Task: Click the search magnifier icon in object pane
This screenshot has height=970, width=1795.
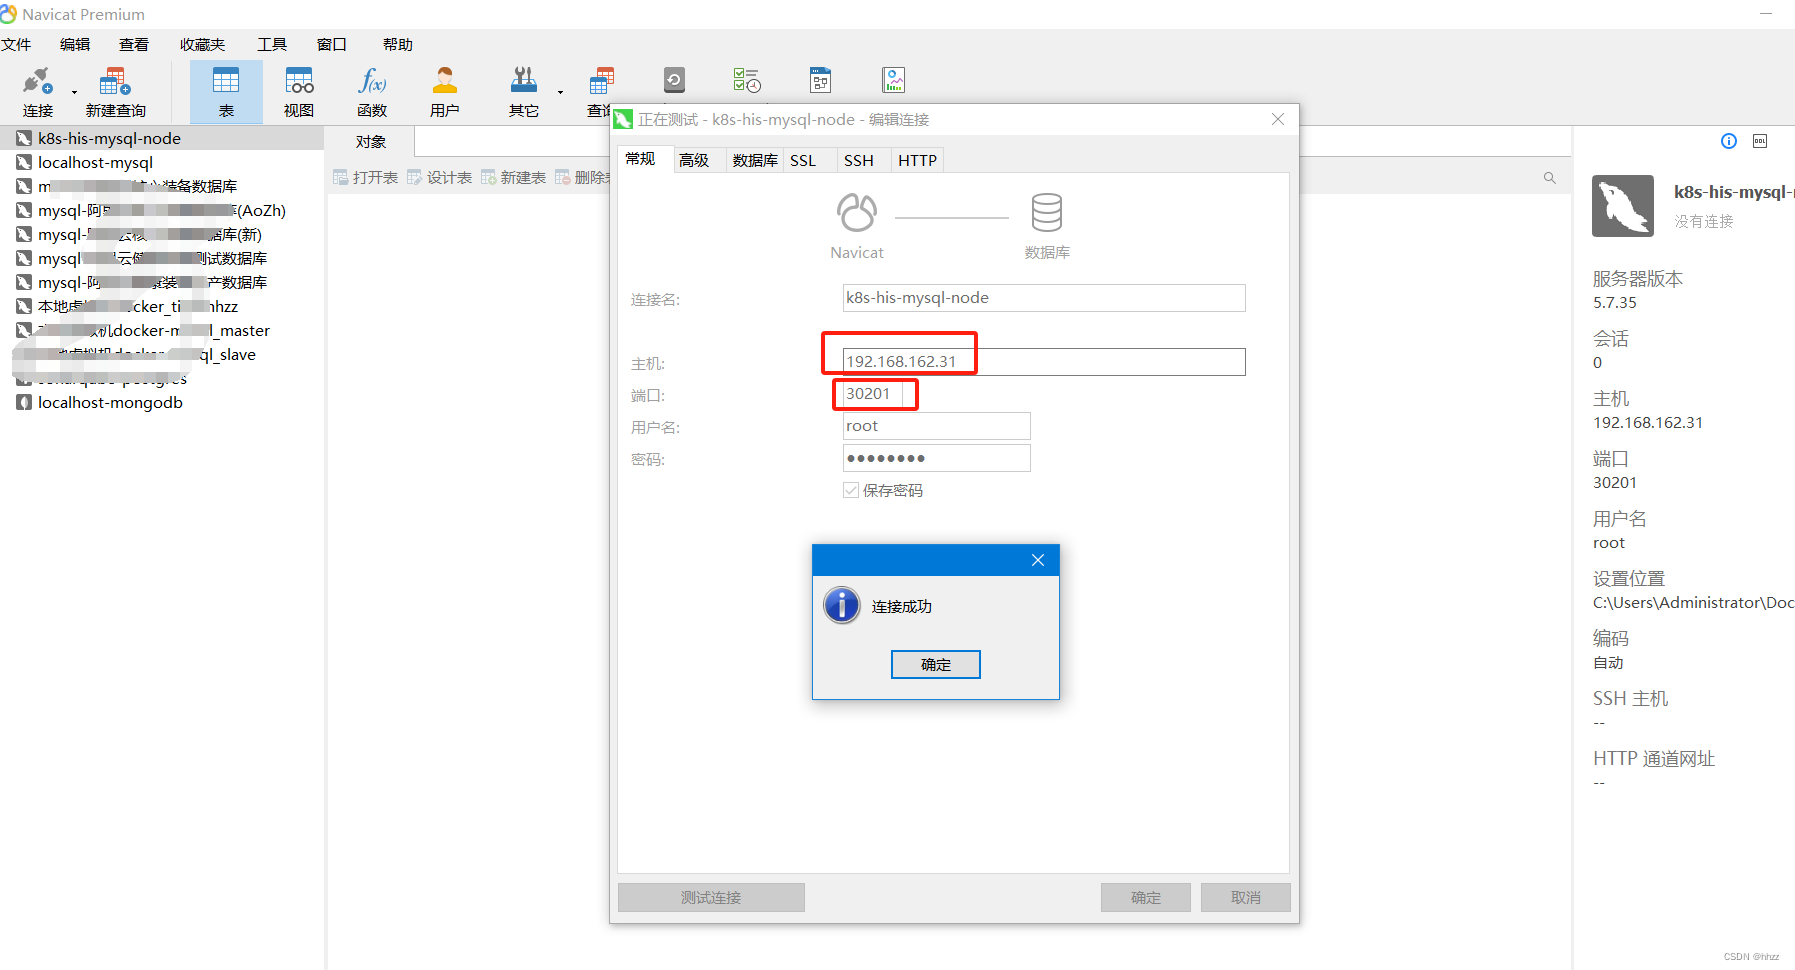Action: (x=1550, y=178)
